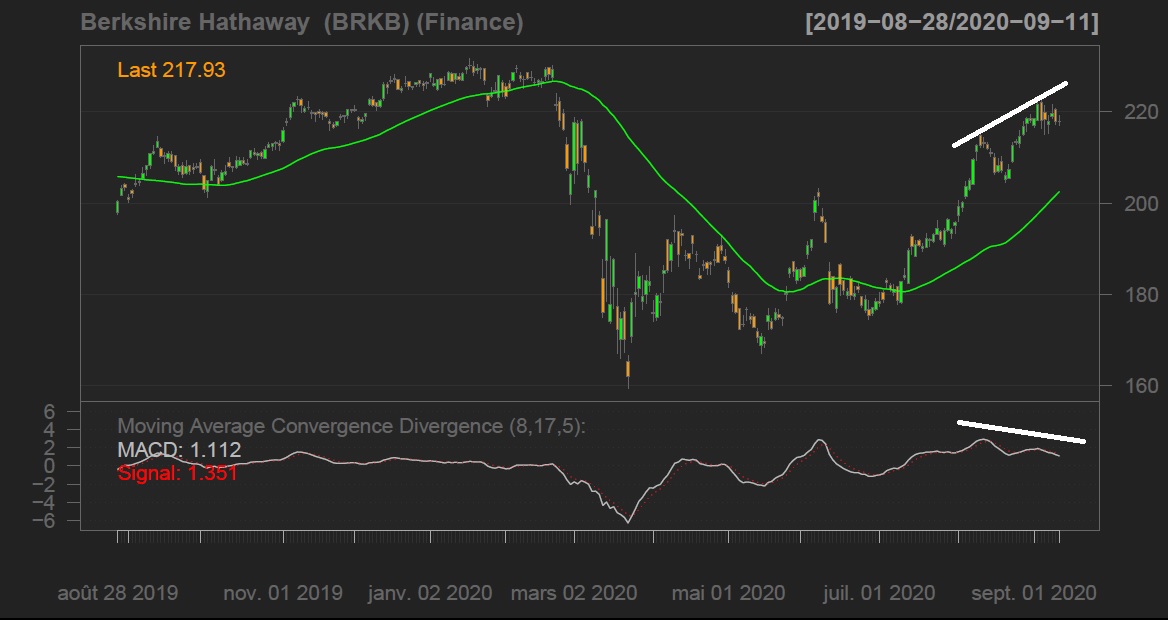Click the March 2020 lowest candlestick near 160

(629, 370)
